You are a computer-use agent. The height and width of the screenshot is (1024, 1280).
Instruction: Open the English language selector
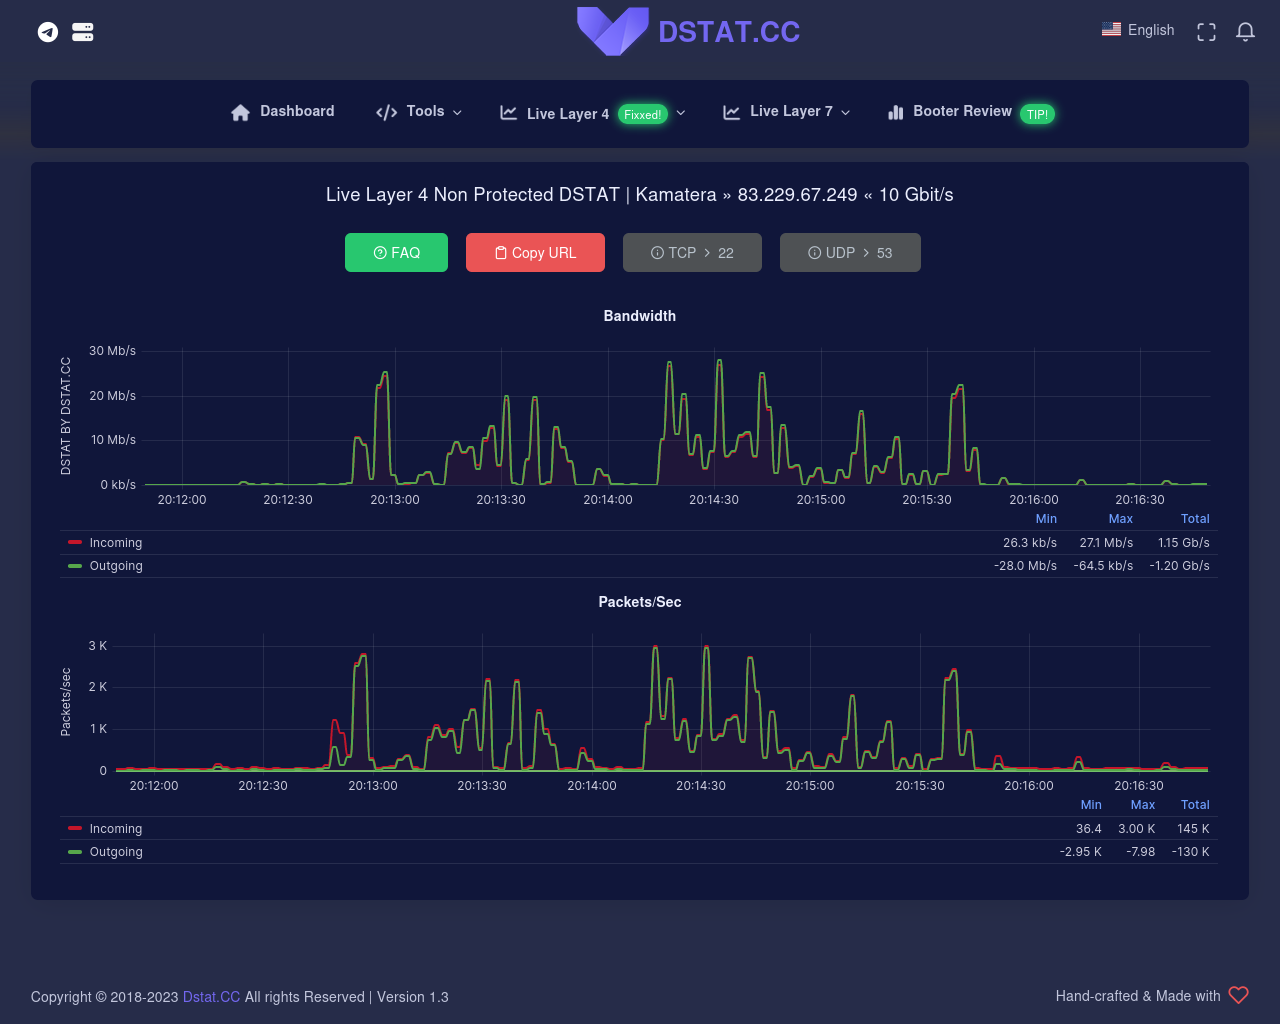coord(1138,30)
